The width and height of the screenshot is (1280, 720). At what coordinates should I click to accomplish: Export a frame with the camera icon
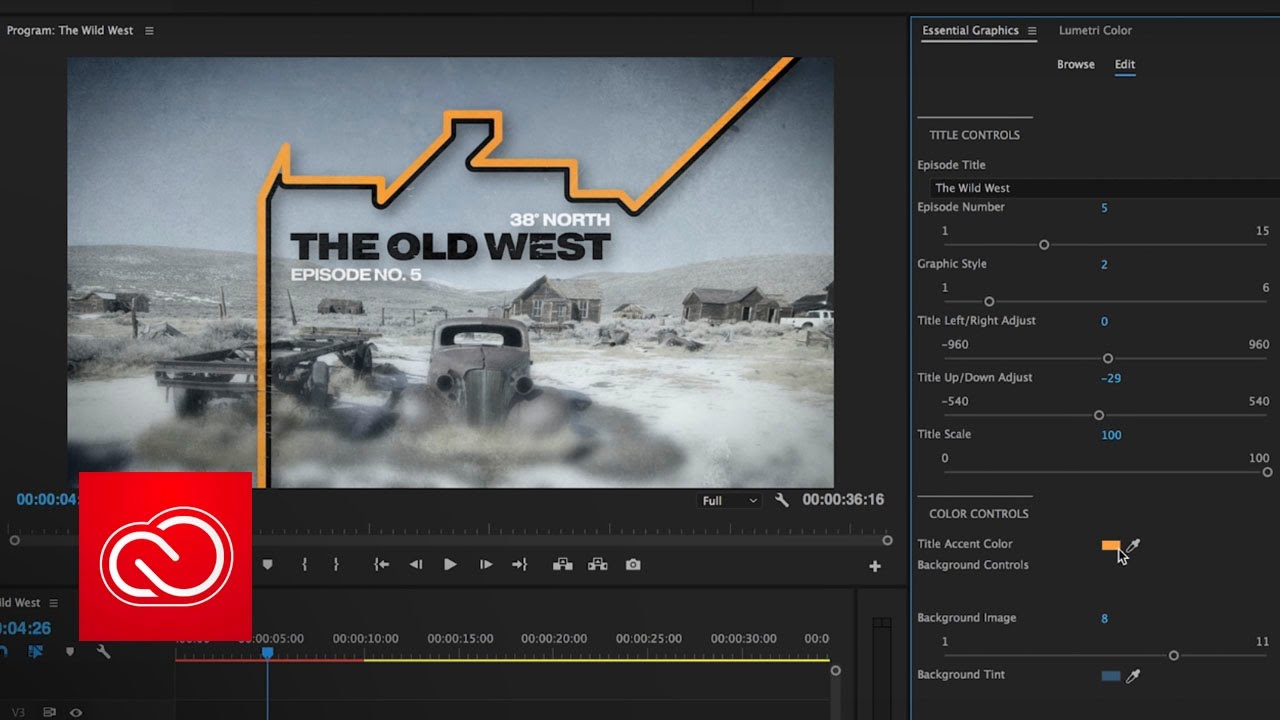(x=633, y=565)
